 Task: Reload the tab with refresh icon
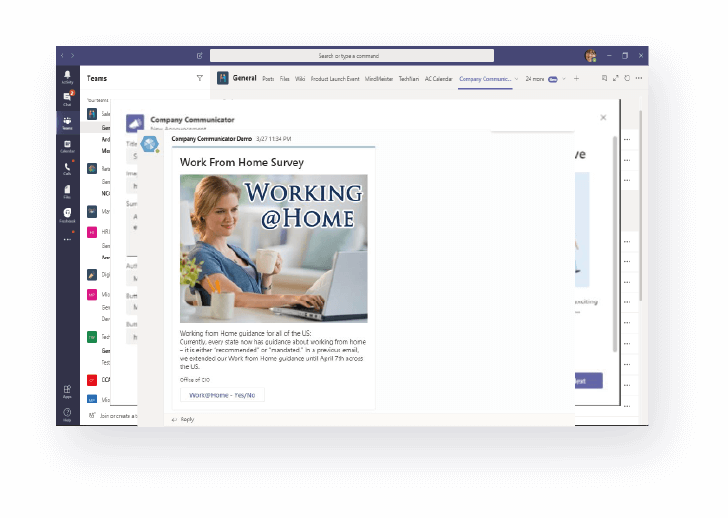pos(627,78)
